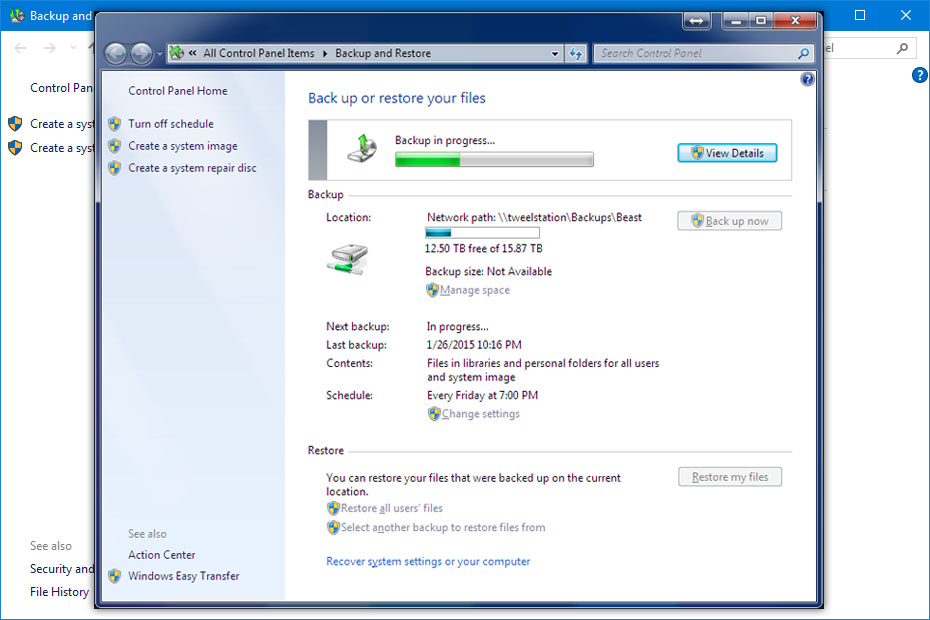The width and height of the screenshot is (930, 620).
Task: Click the Forward navigation arrow in front window
Action: pyautogui.click(x=141, y=54)
